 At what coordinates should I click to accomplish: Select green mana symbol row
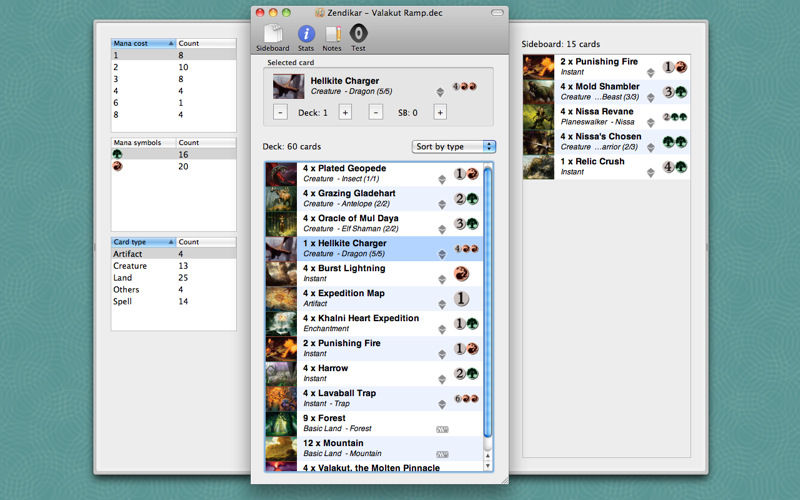[173, 154]
